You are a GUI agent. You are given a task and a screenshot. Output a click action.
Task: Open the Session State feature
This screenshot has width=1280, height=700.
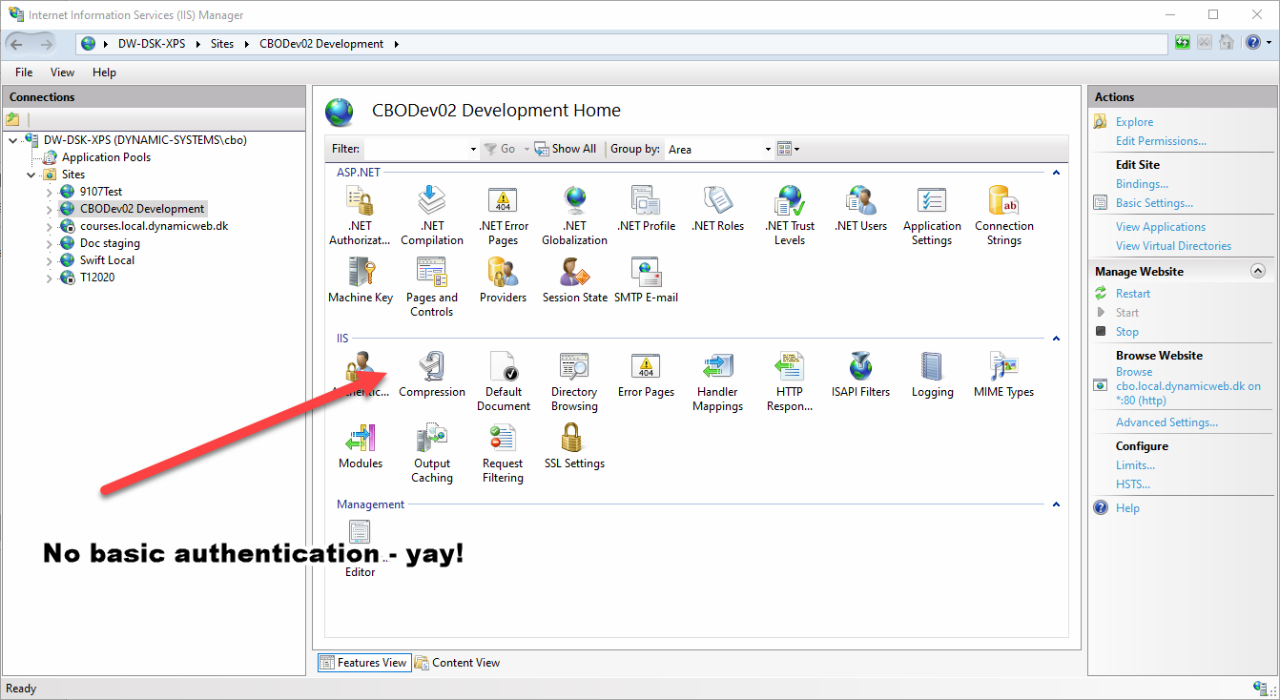pos(575,280)
